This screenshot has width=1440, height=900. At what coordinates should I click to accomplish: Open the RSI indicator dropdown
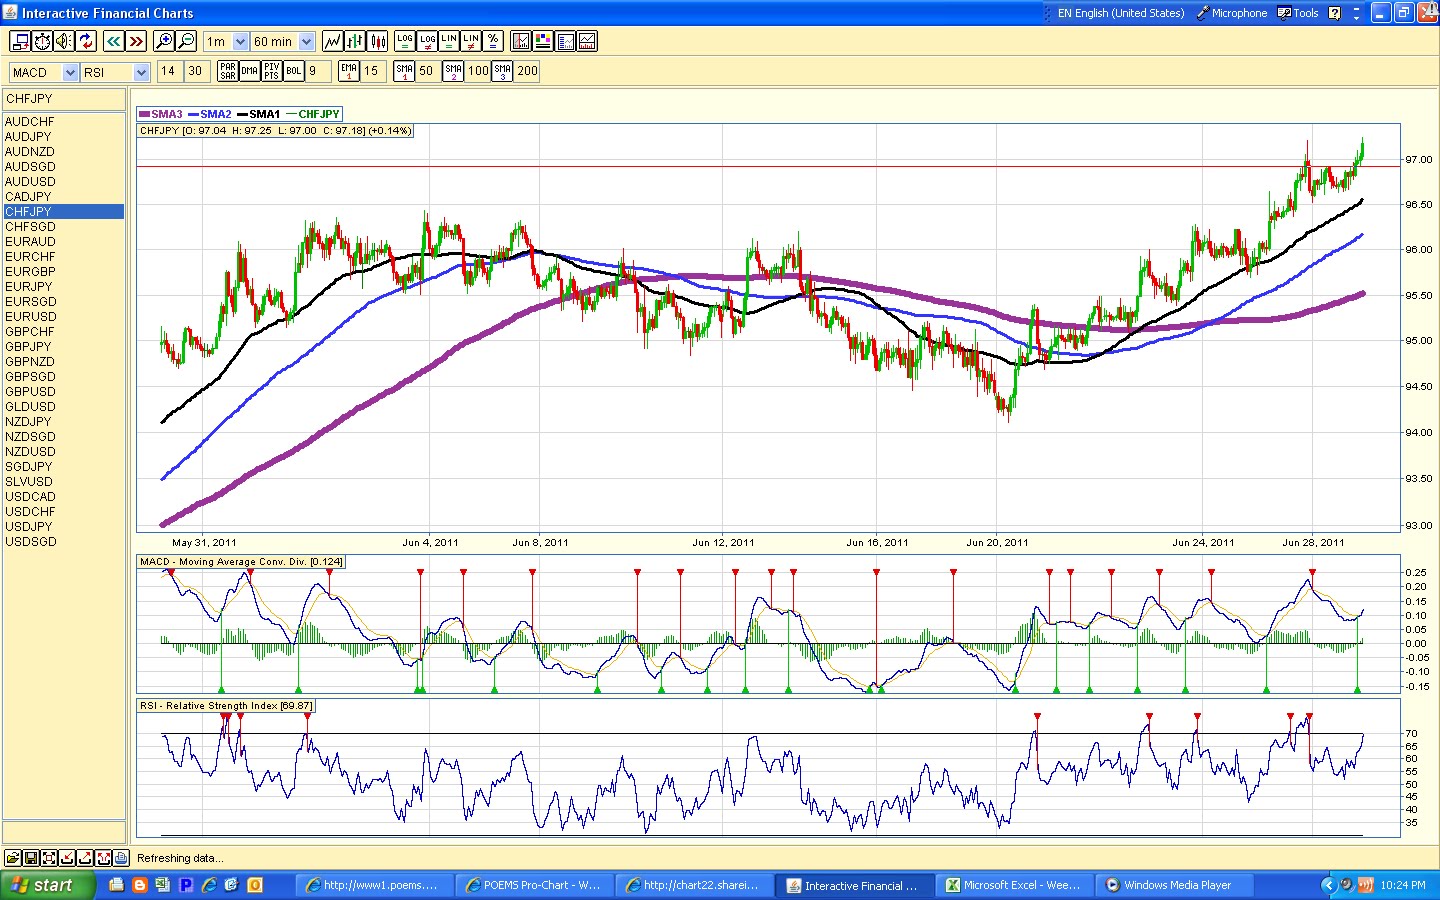tap(115, 72)
